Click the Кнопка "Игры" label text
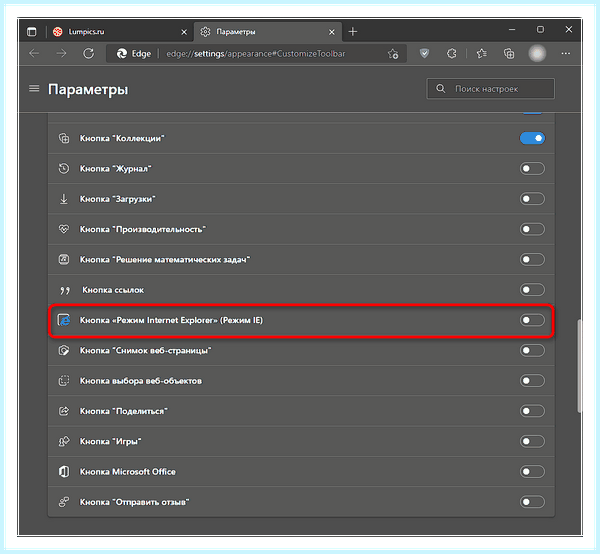This screenshot has height=554, width=600. 111,442
